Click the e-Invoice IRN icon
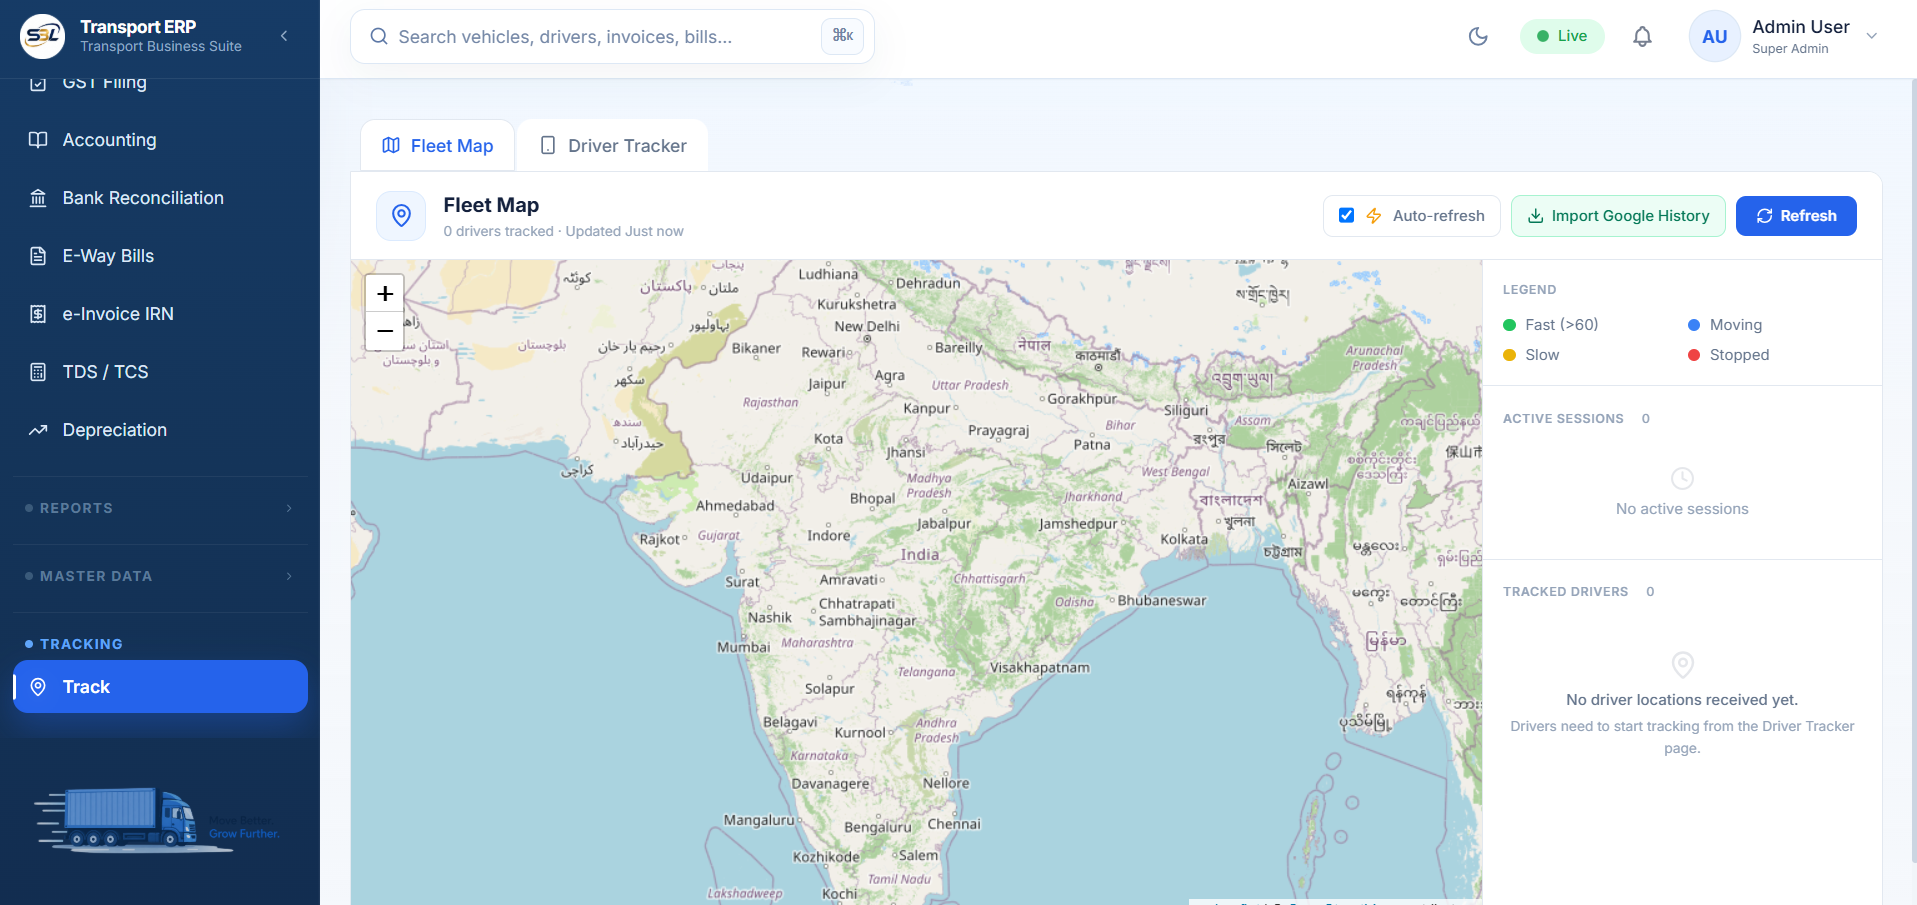This screenshot has width=1917, height=905. click(x=38, y=314)
